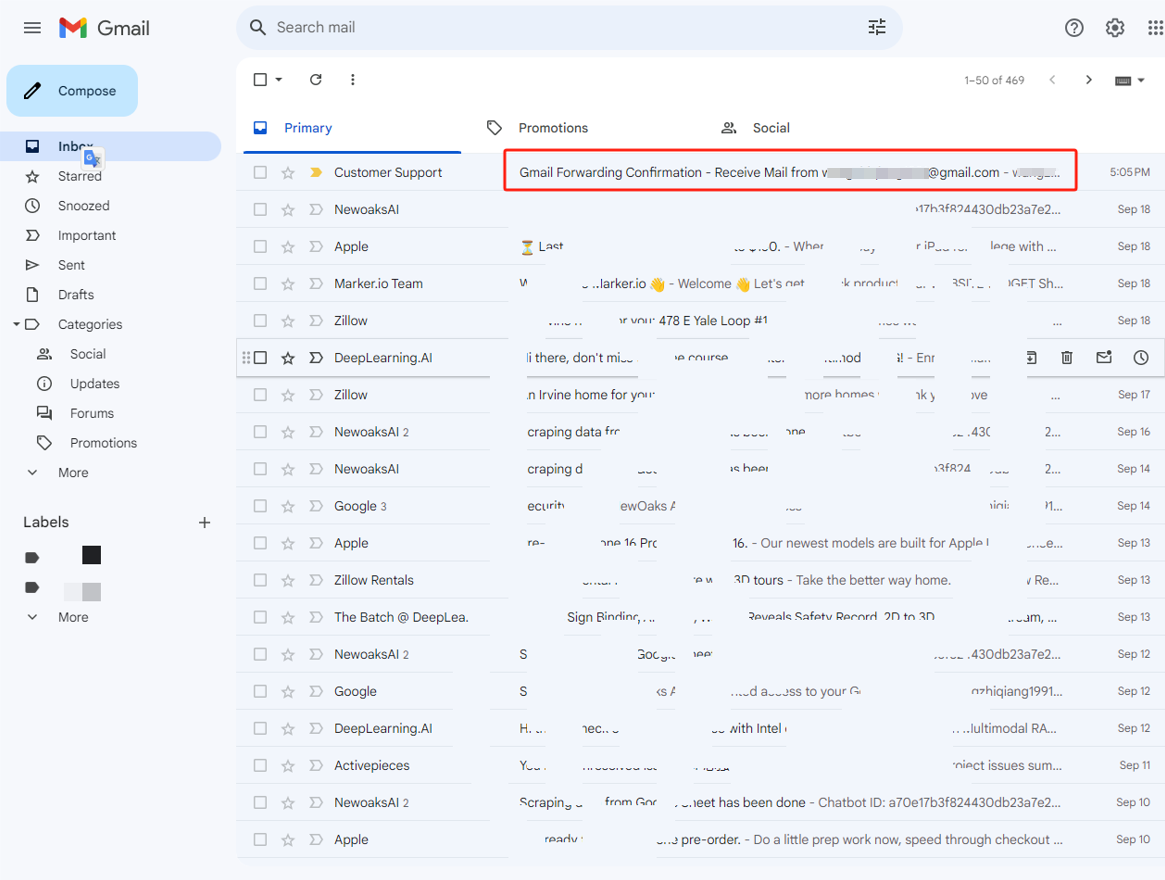Viewport: 1165px width, 880px height.
Task: Create a new label with plus icon
Action: (x=204, y=522)
